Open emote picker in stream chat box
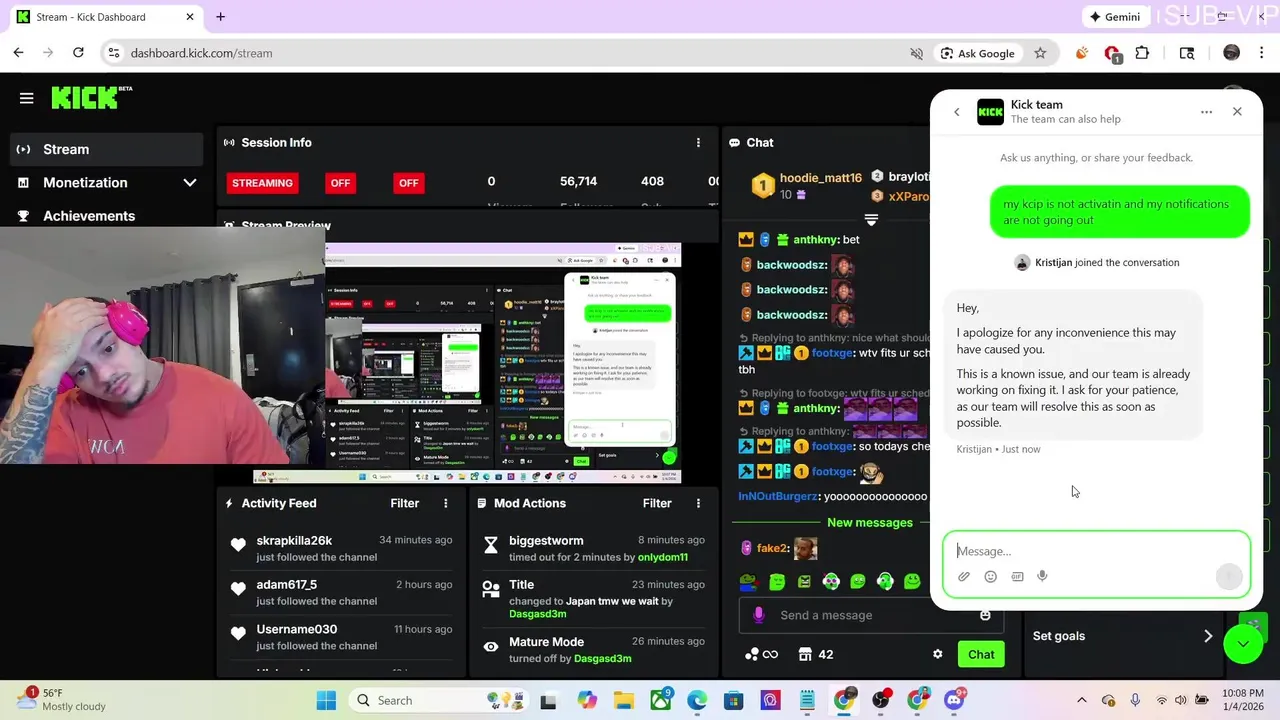This screenshot has height=720, width=1280. point(985,615)
